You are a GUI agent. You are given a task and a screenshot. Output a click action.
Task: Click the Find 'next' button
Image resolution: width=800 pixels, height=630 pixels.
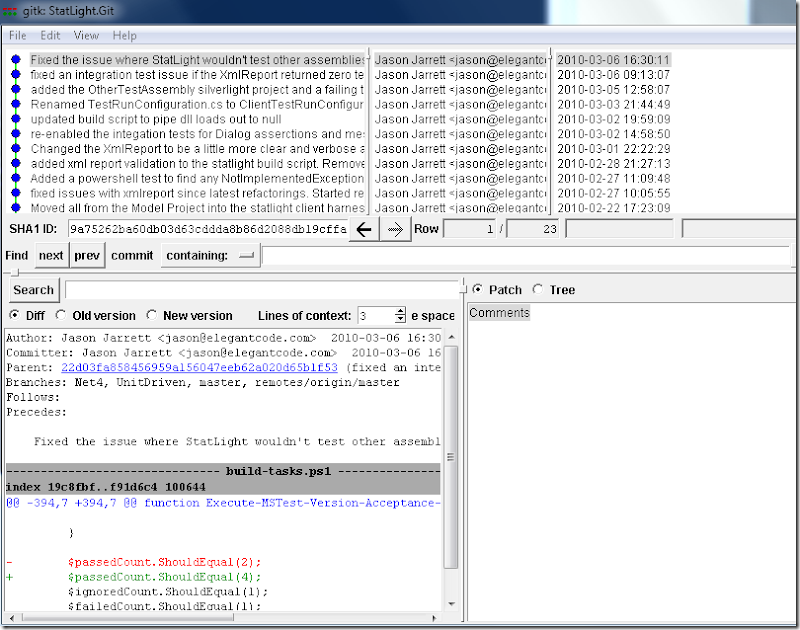[51, 255]
